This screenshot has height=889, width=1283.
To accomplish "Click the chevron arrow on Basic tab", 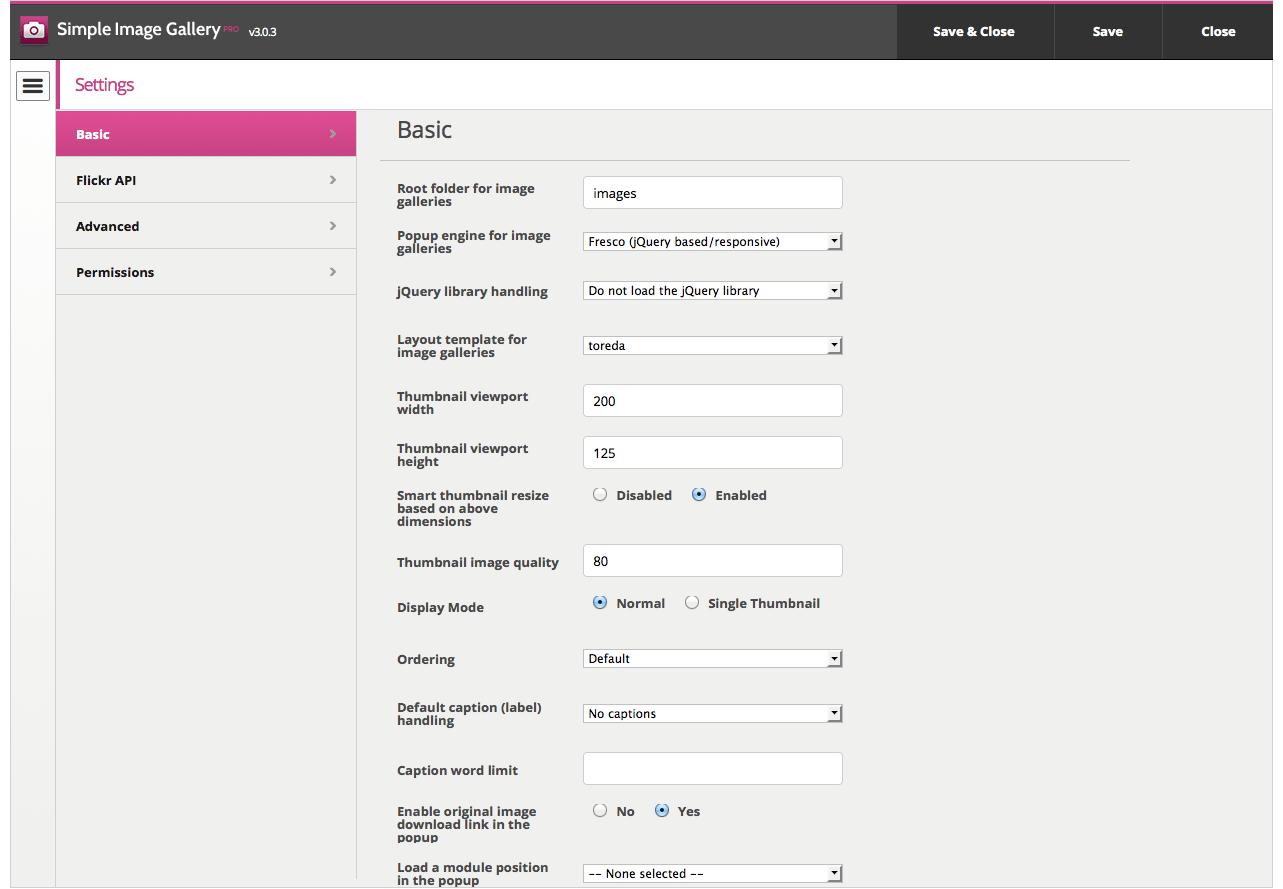I will [333, 134].
